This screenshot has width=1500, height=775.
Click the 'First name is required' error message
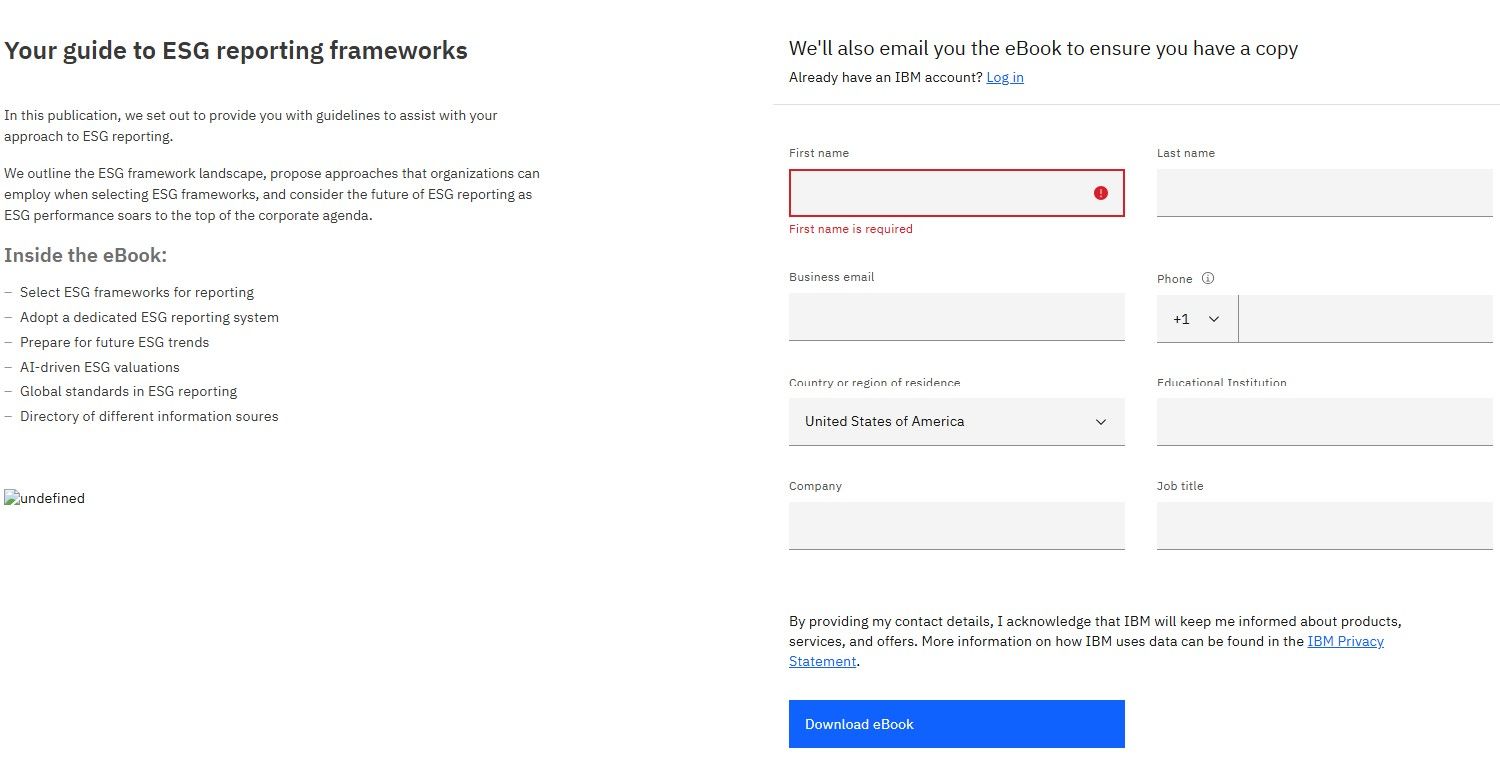(850, 229)
